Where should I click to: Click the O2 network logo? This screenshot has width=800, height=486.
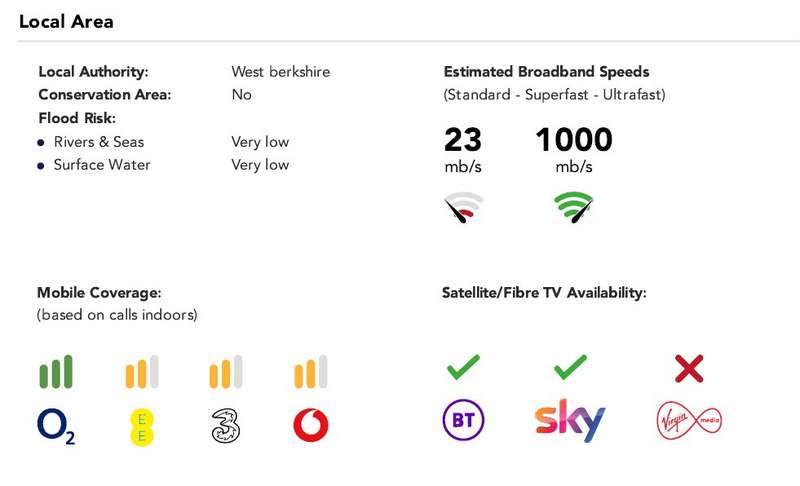[56, 426]
